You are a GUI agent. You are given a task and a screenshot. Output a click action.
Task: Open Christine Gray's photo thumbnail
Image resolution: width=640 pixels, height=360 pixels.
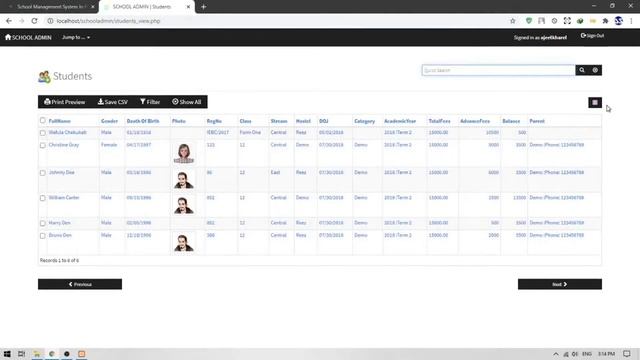[x=184, y=153]
